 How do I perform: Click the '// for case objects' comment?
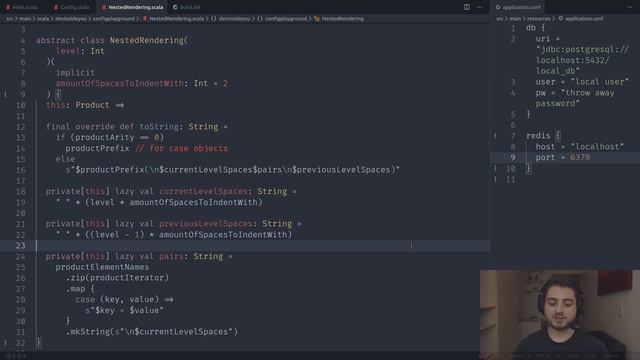(x=182, y=148)
